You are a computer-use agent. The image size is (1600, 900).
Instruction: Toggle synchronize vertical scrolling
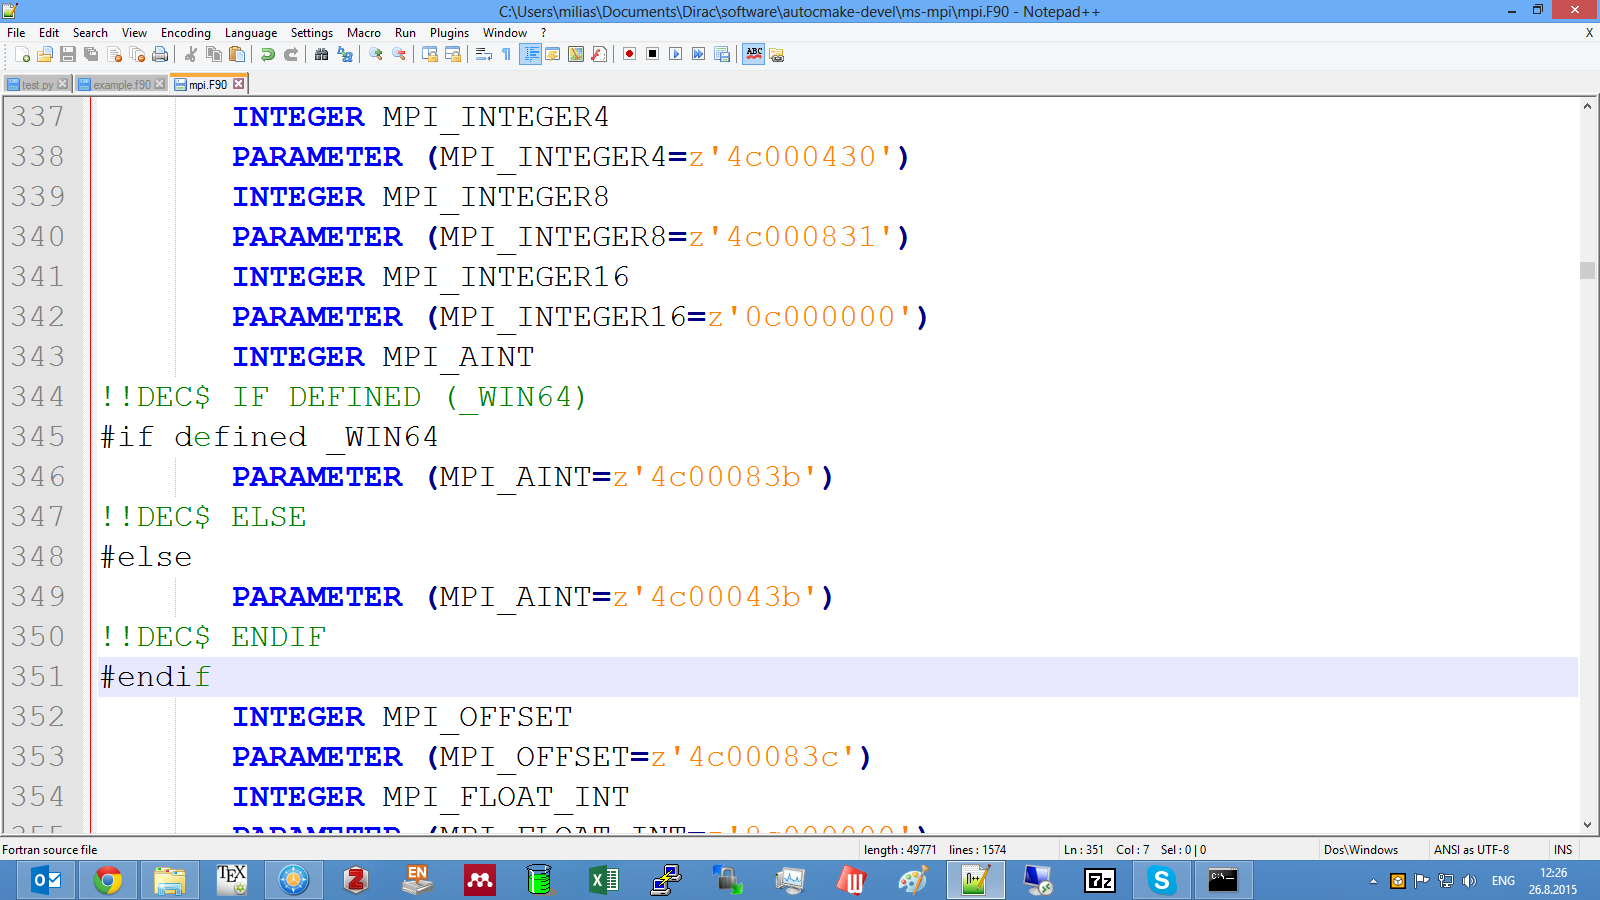pos(430,54)
